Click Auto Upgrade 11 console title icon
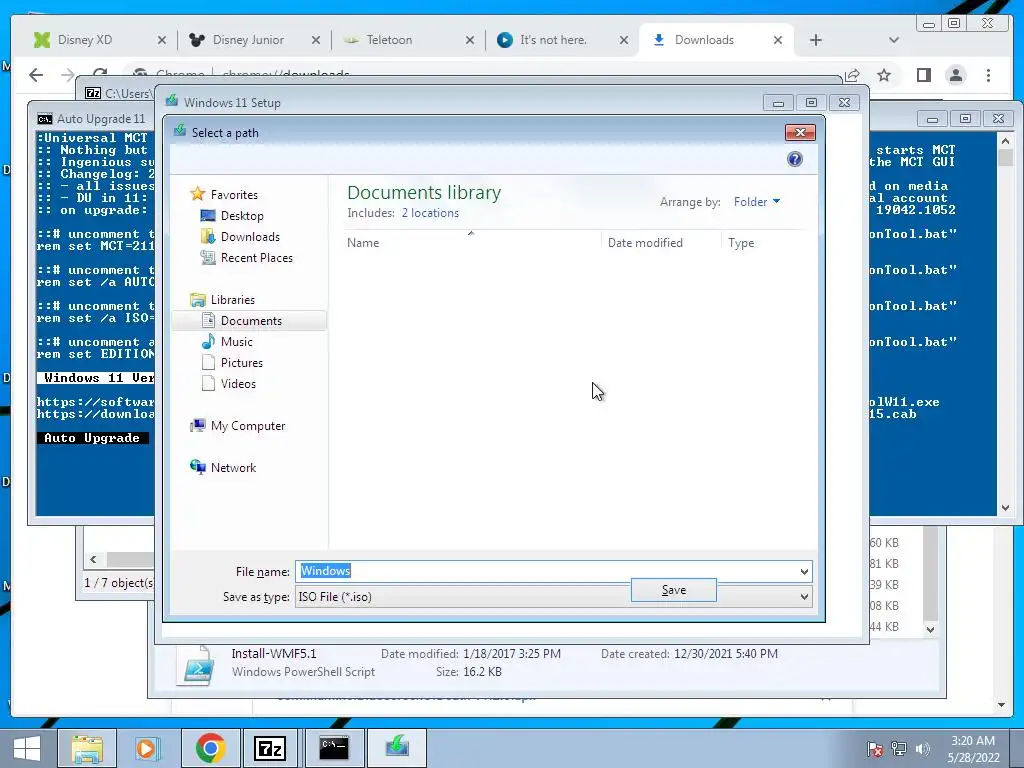The image size is (1024, 768). pos(44,119)
